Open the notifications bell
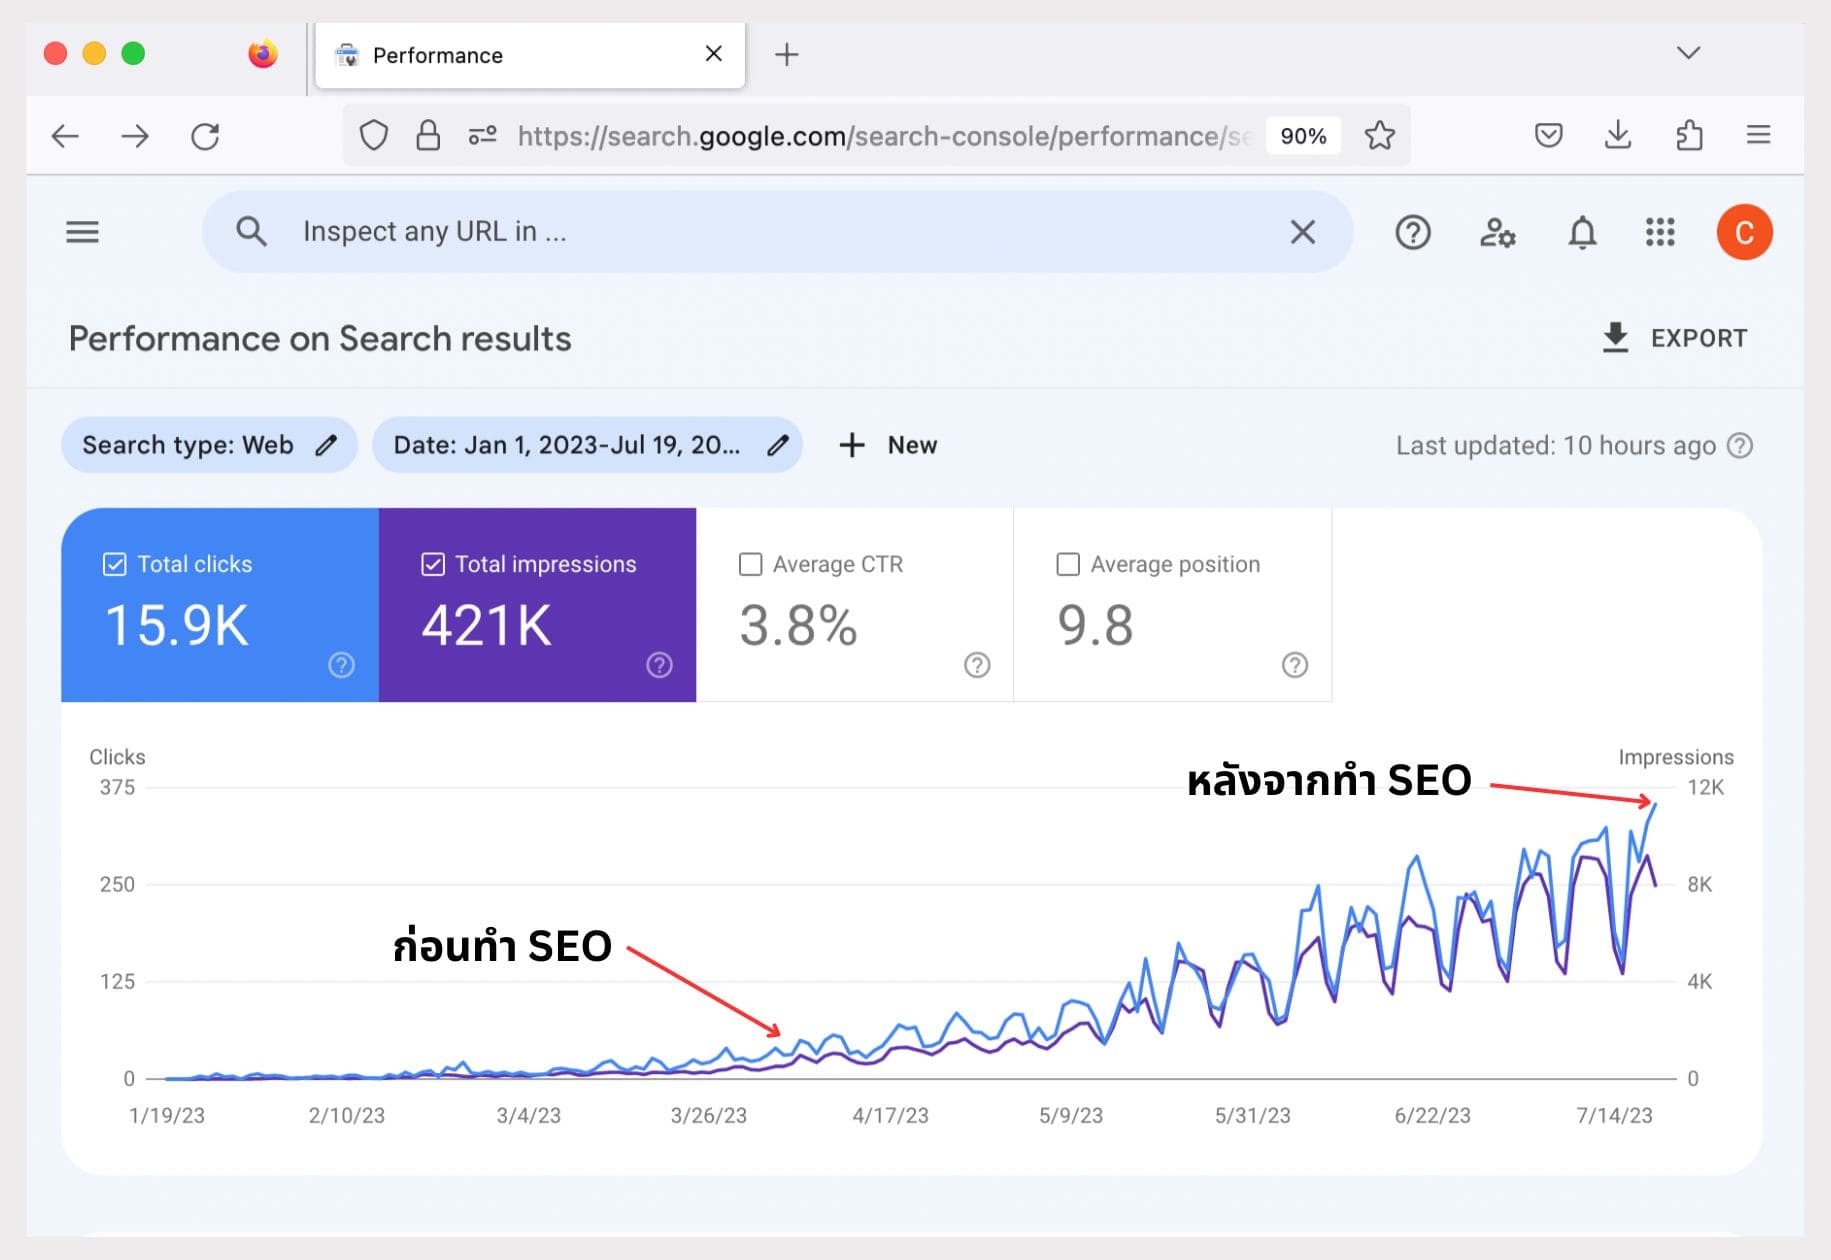 [1582, 232]
